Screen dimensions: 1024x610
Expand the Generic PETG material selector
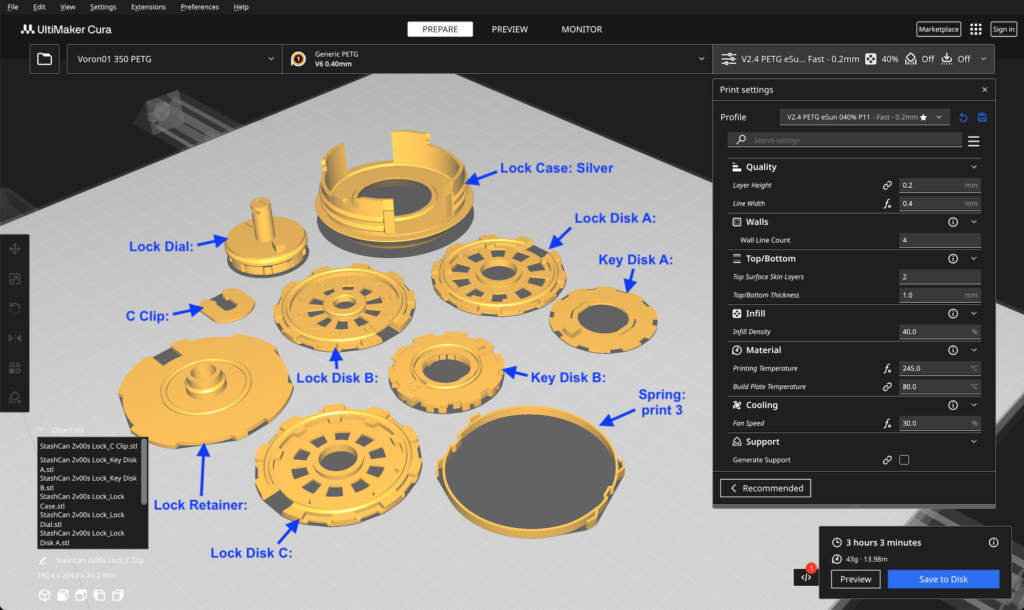point(497,59)
